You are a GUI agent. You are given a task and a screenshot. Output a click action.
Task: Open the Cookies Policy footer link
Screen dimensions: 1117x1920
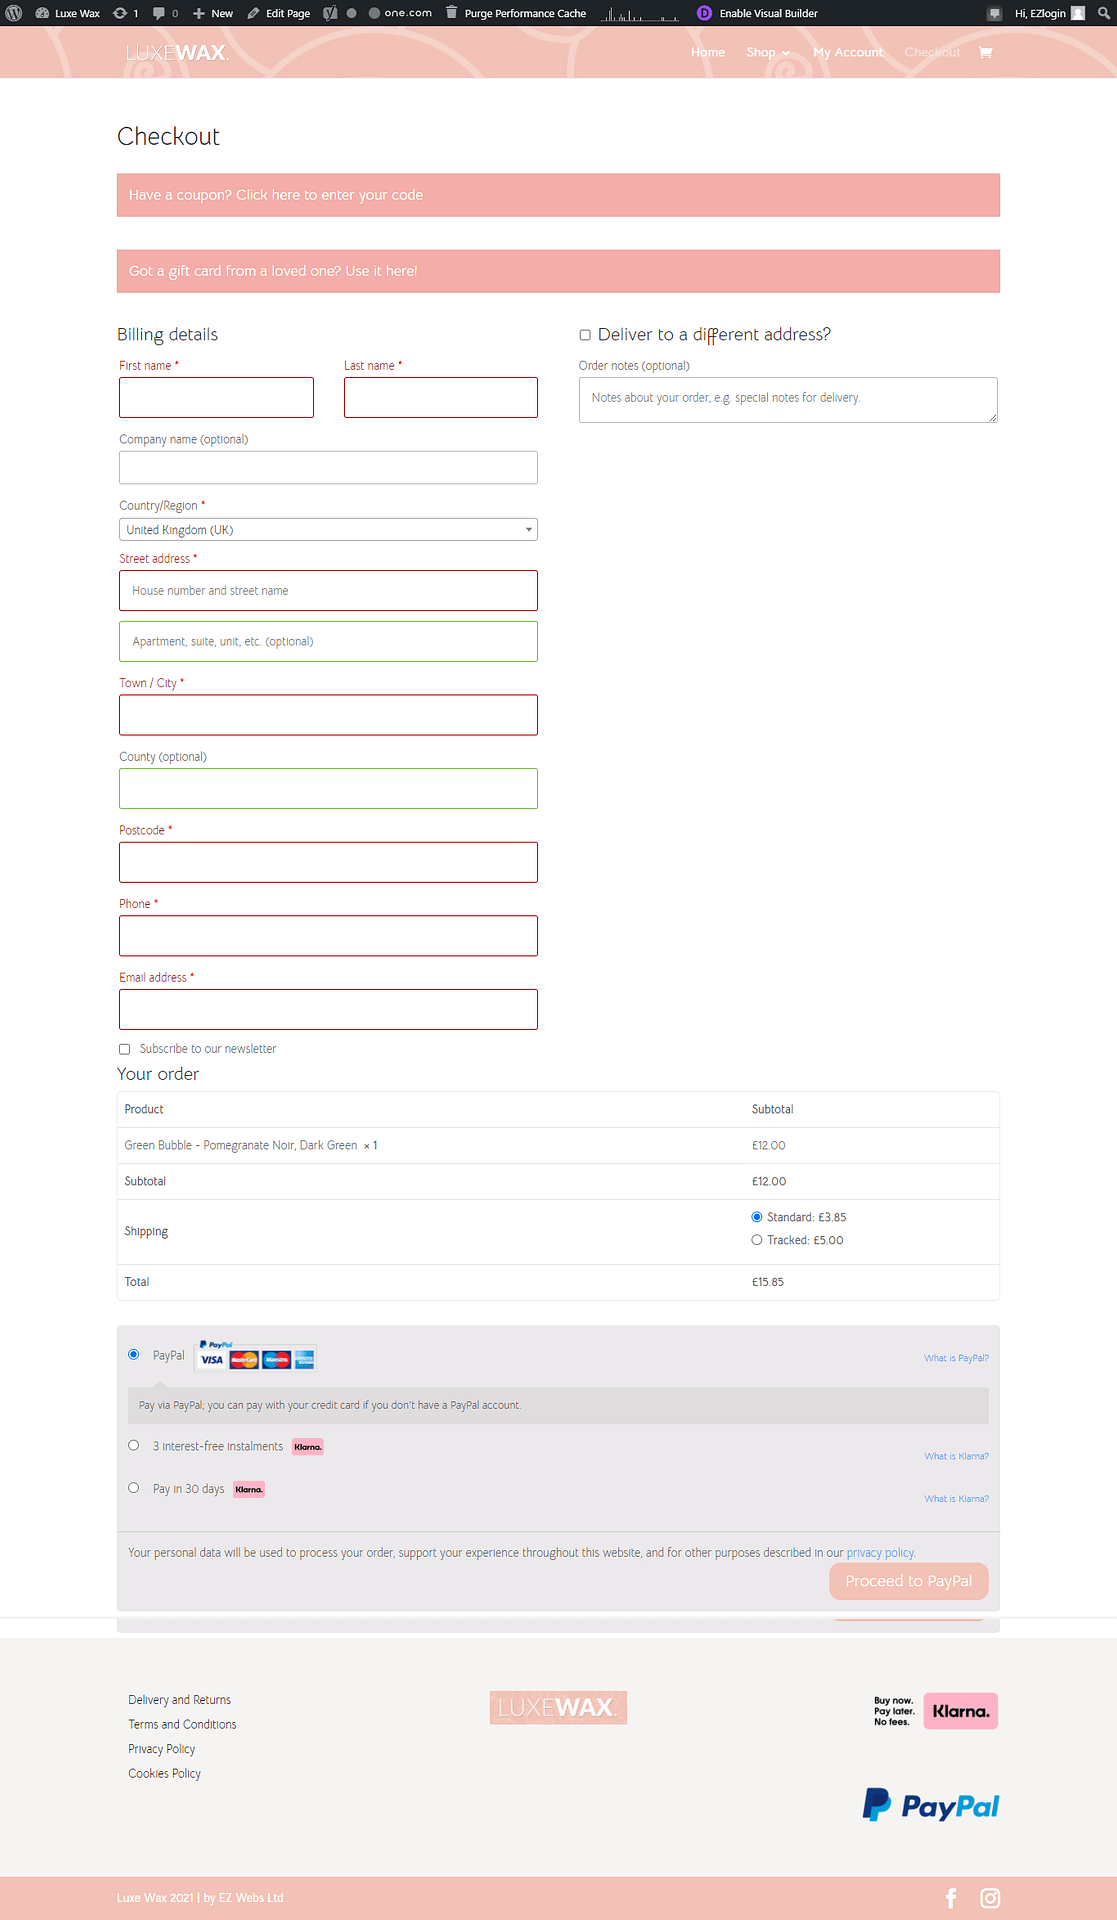(164, 1774)
